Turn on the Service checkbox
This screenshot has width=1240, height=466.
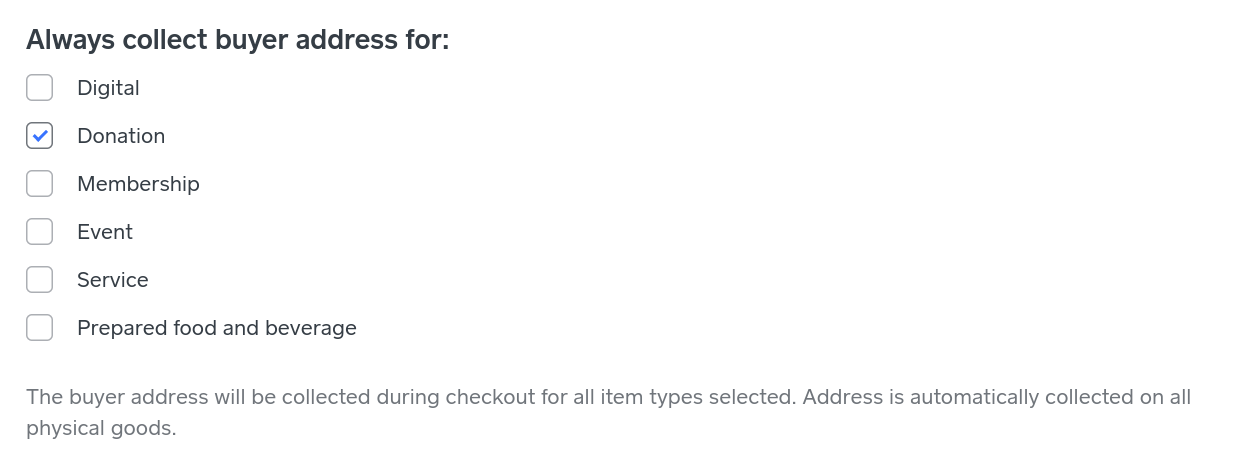tap(39, 280)
